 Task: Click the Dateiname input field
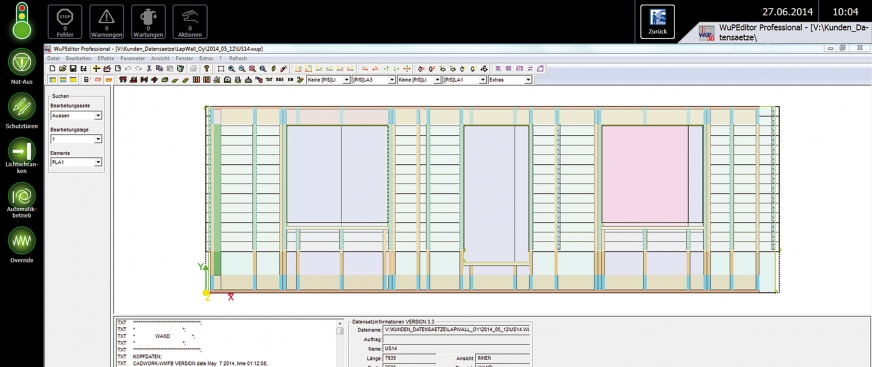click(456, 330)
